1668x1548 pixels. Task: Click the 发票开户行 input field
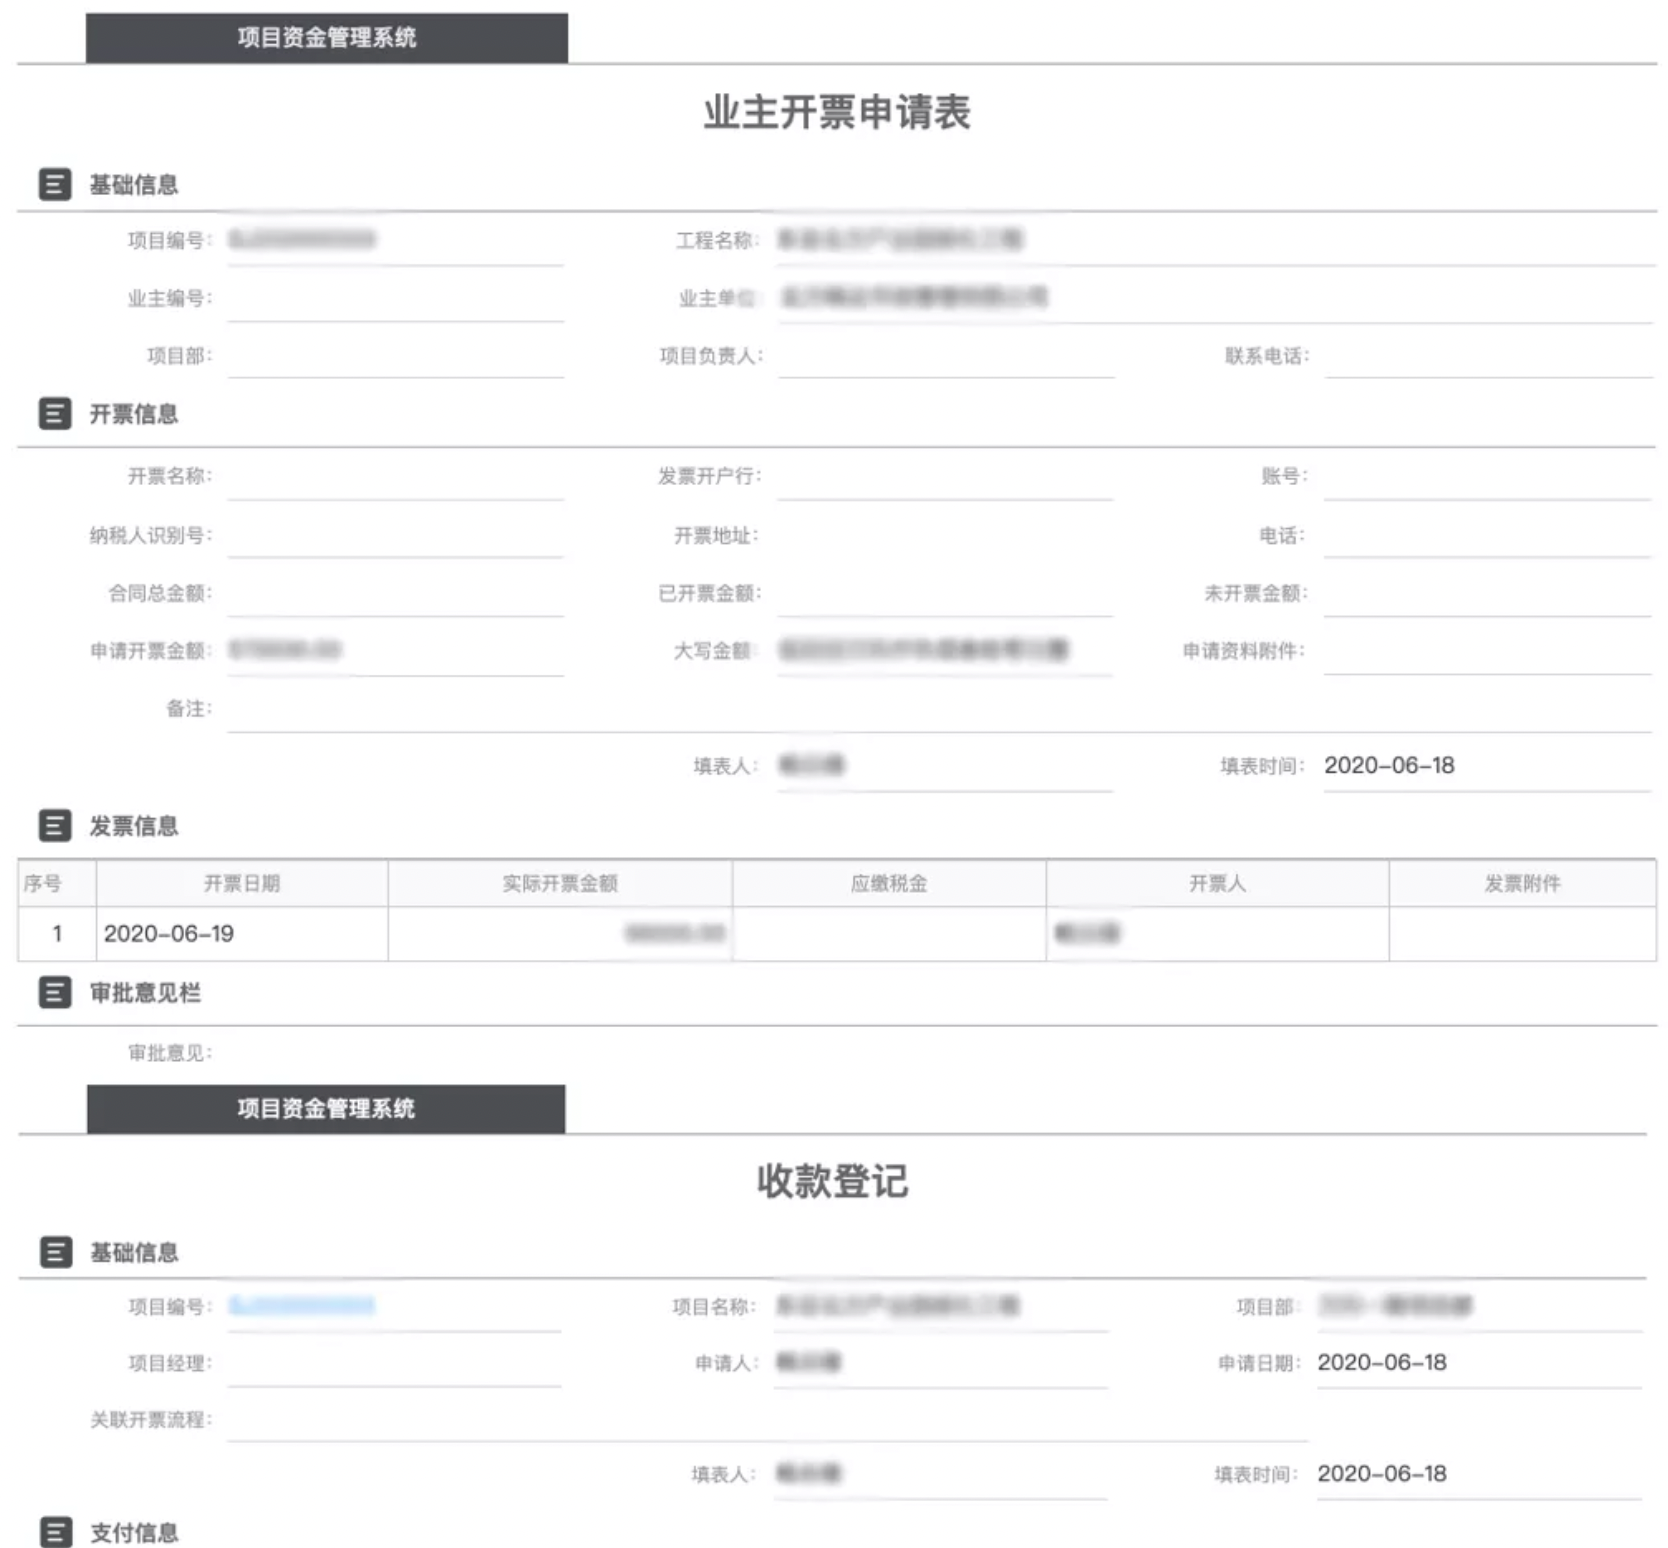click(945, 477)
